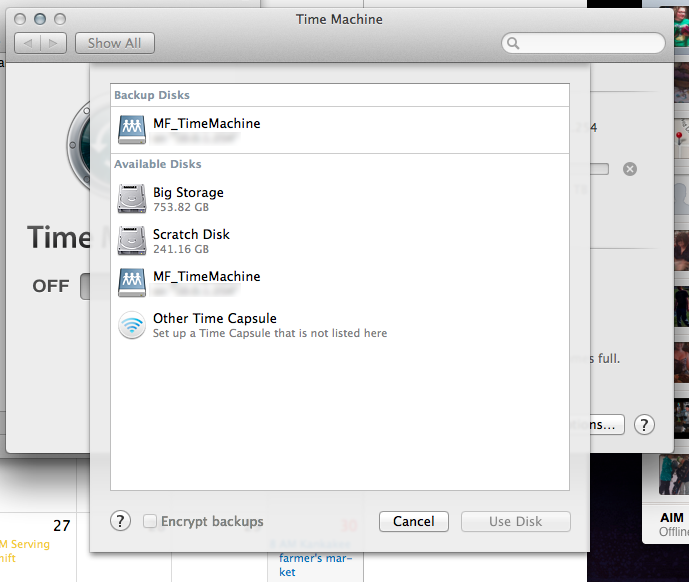Click the Use Disk button
Screen dimensions: 689x582
[515, 521]
